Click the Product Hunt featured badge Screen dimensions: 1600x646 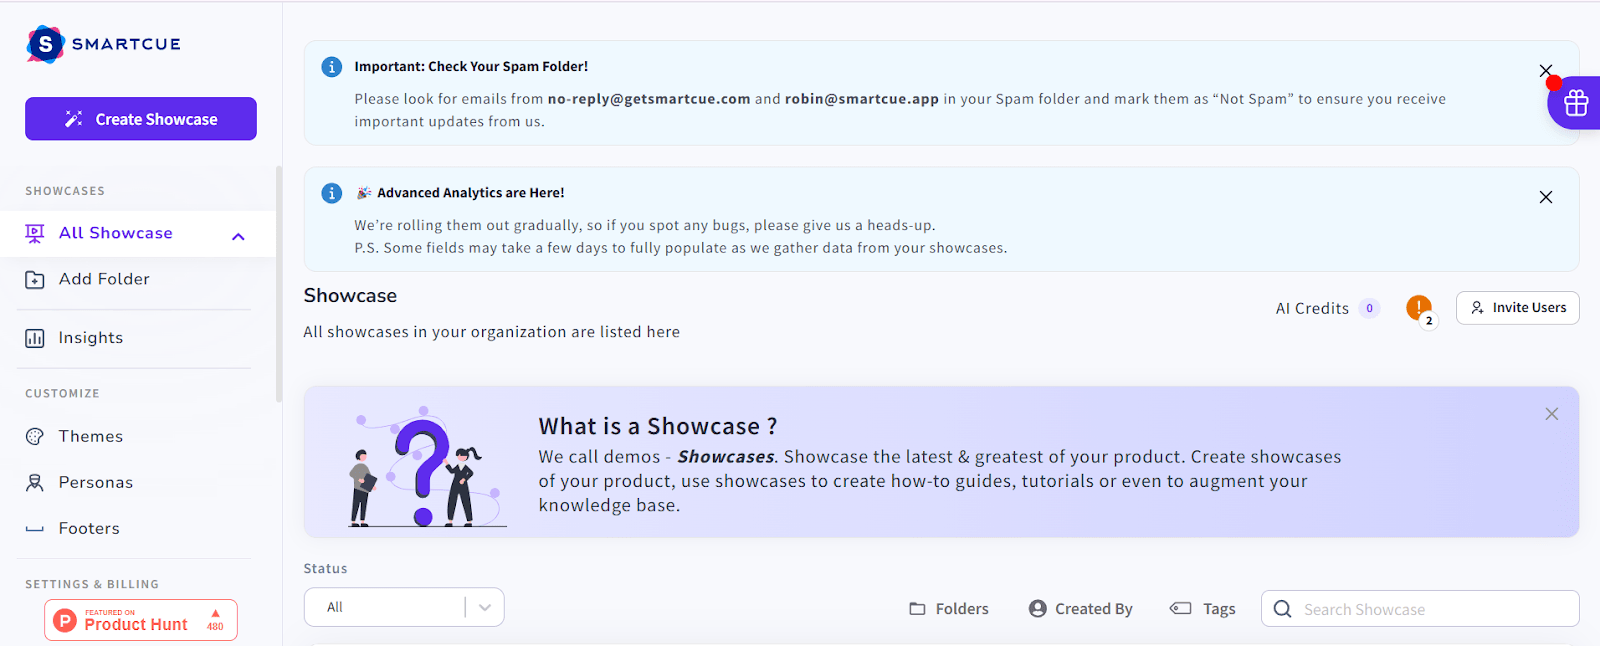[x=141, y=620]
